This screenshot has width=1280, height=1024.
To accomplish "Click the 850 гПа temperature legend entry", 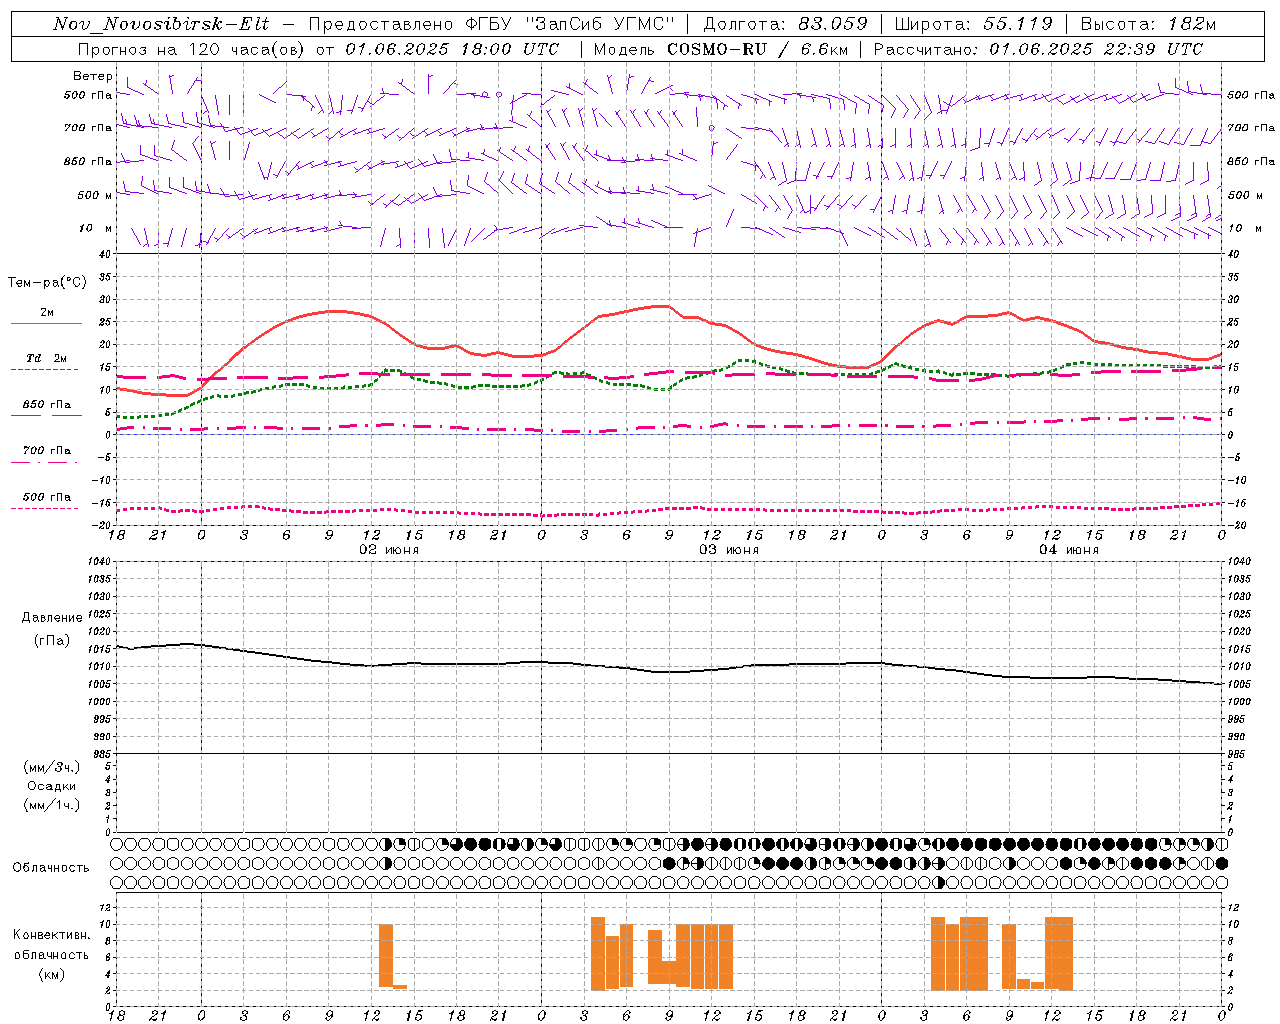I will click(x=46, y=407).
